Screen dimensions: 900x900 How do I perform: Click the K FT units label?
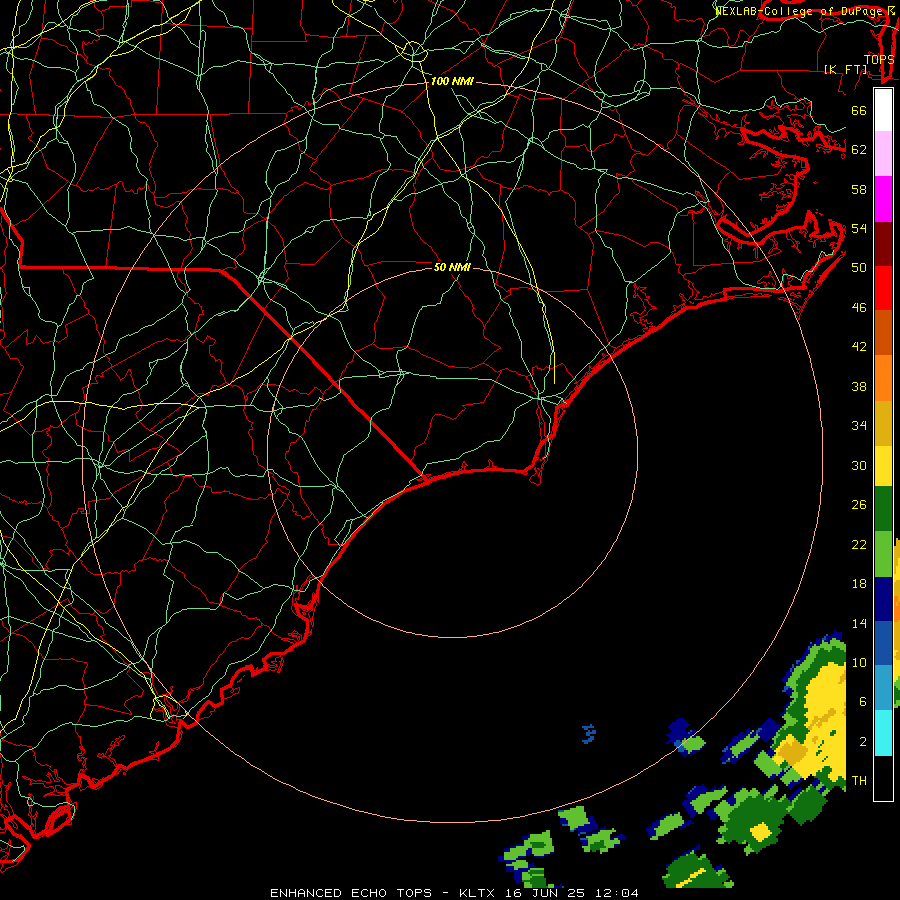click(845, 69)
